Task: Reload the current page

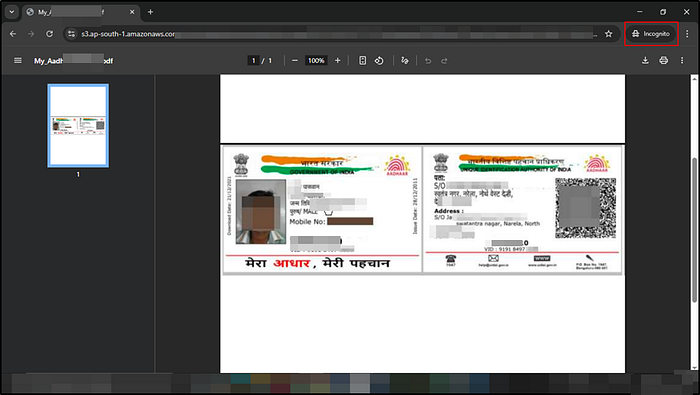Action: tap(50, 34)
